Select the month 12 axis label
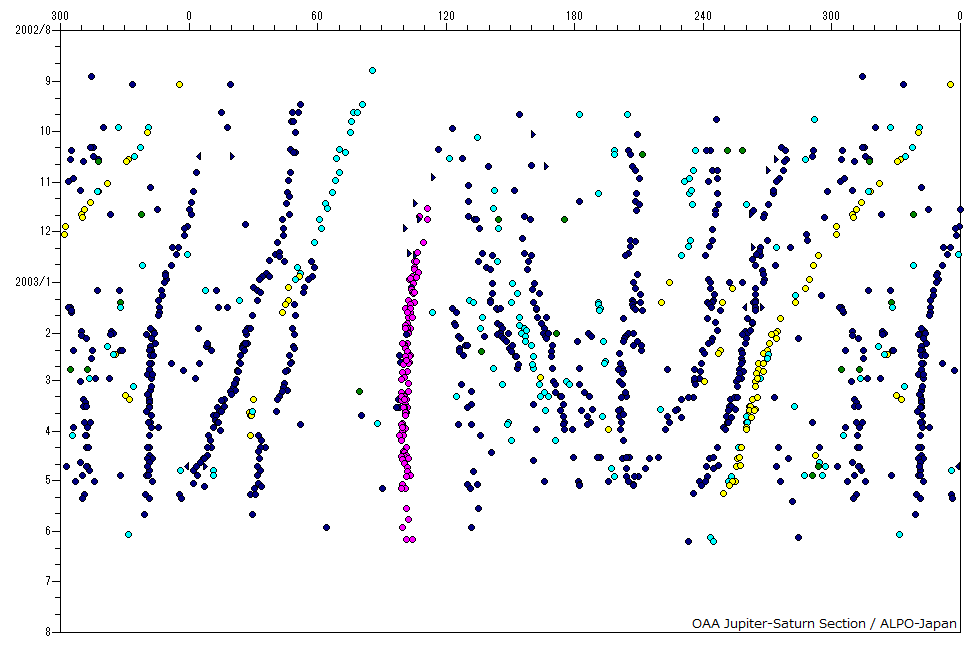The image size is (980, 650). [46, 231]
